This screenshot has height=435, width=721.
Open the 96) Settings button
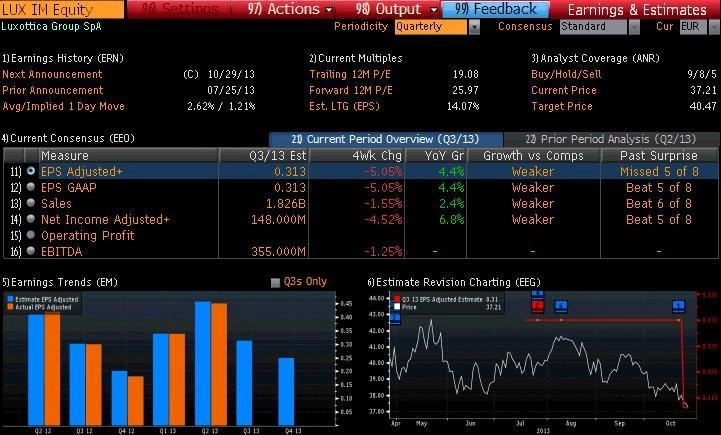point(180,9)
